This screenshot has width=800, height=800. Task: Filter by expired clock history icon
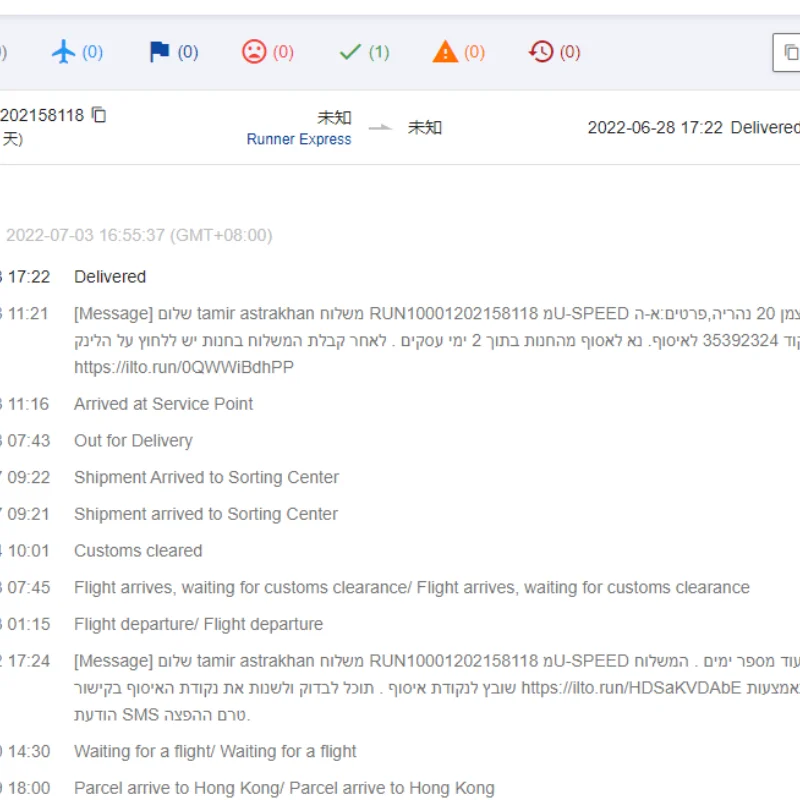[x=541, y=52]
